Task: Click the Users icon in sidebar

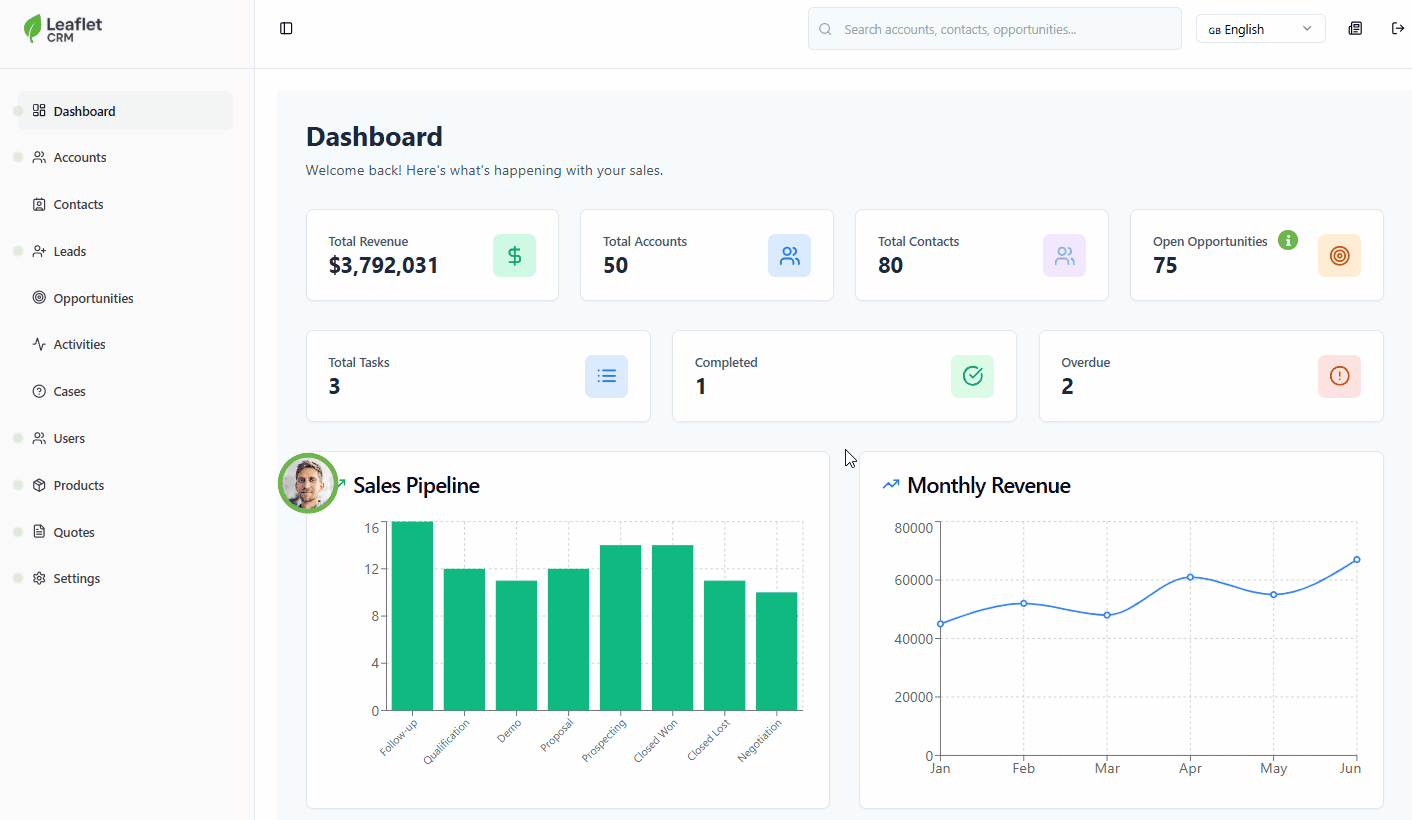Action: (39, 438)
